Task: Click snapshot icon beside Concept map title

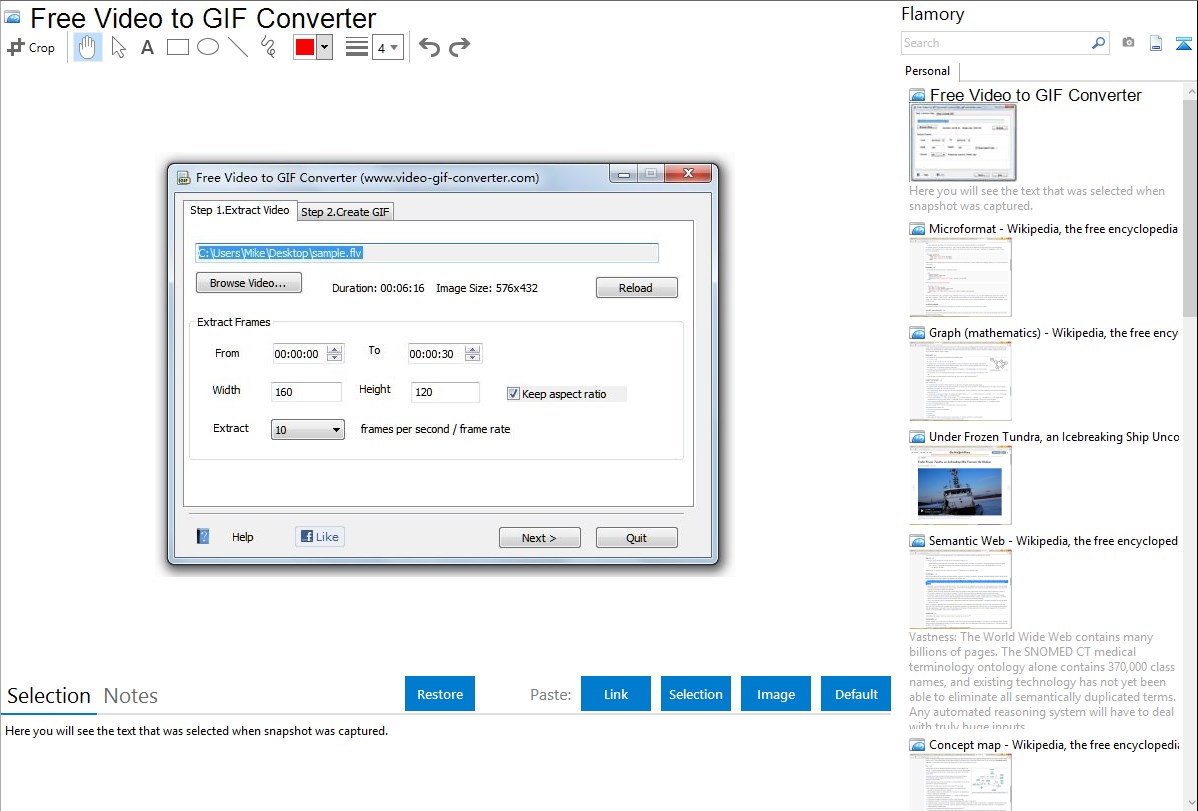Action: (x=917, y=745)
